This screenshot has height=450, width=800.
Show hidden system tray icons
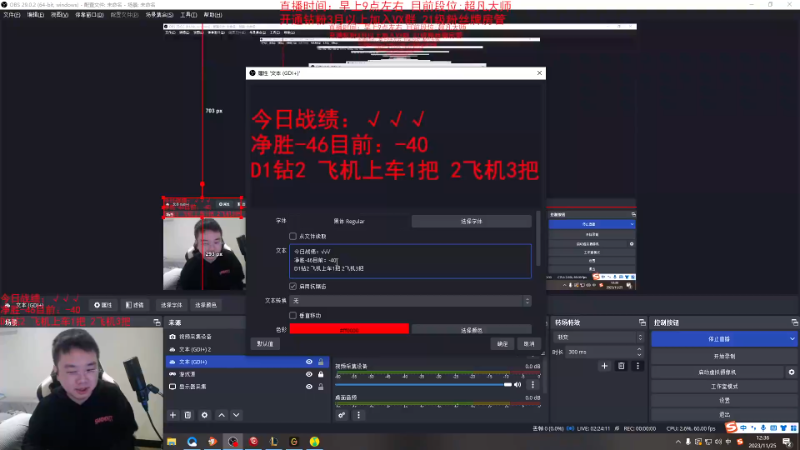[x=678, y=442]
